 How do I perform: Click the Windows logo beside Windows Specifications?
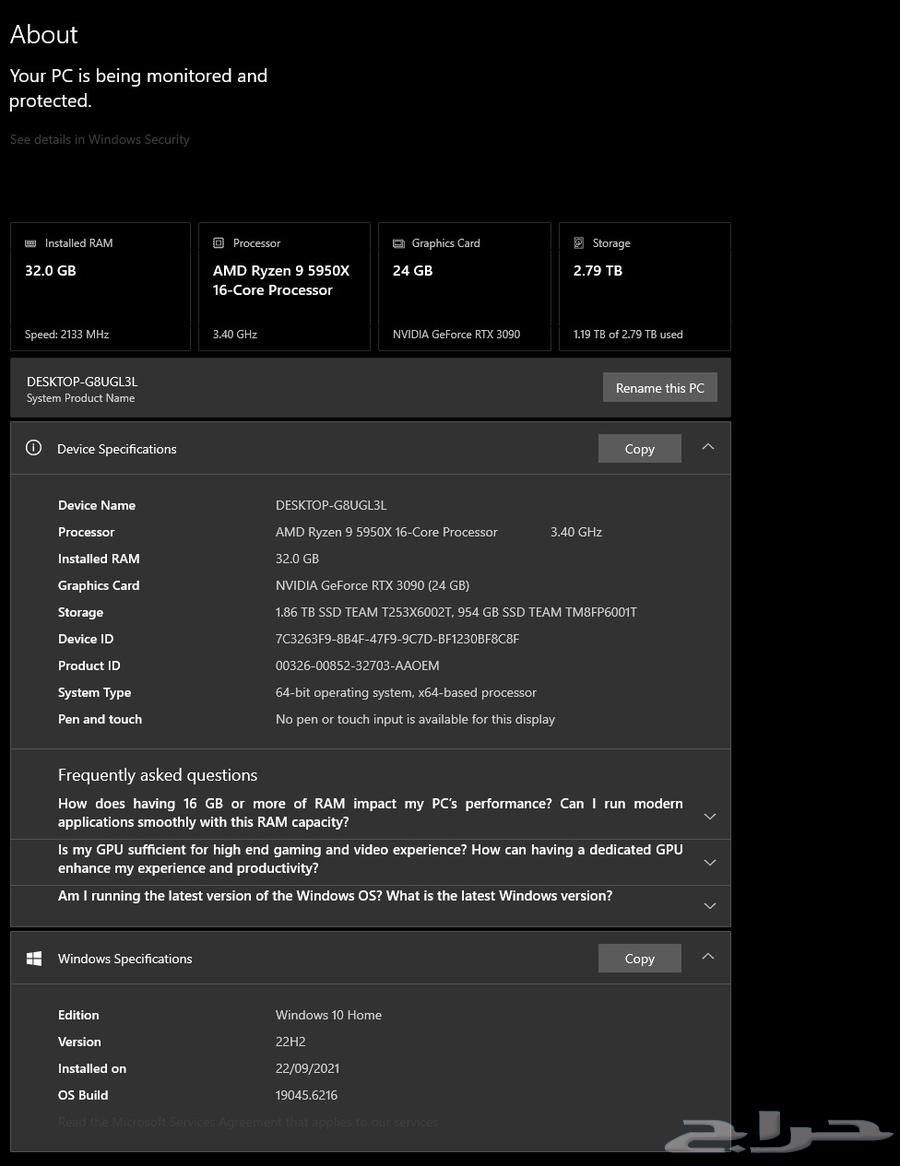33,957
